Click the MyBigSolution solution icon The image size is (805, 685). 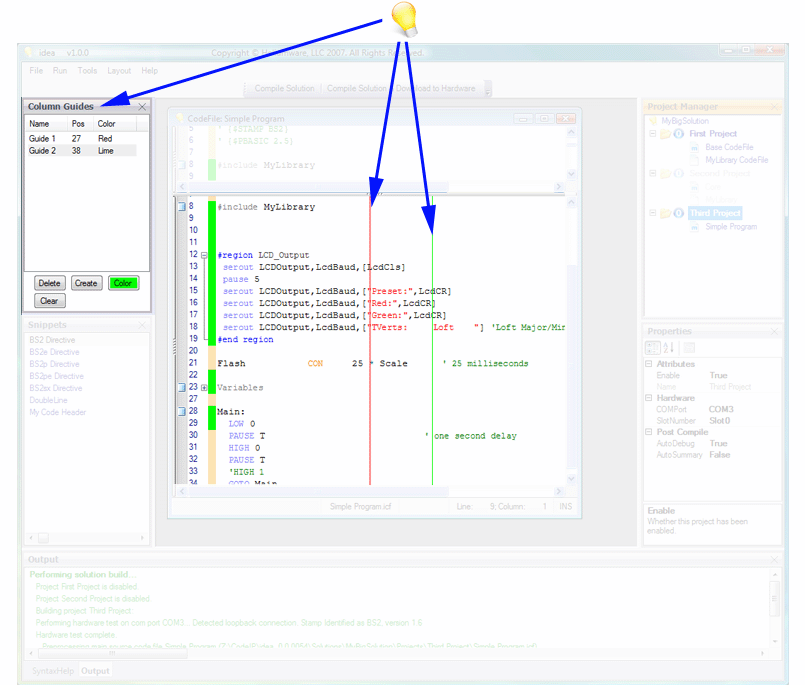click(653, 121)
